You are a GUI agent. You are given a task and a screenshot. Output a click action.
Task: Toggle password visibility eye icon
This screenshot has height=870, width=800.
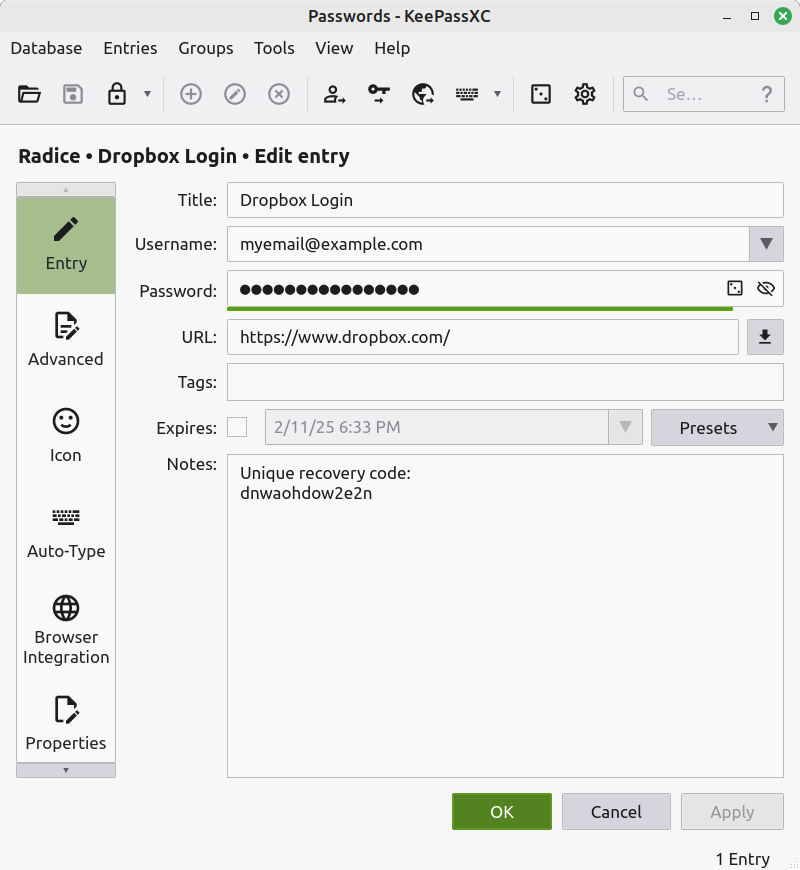pyautogui.click(x=766, y=289)
